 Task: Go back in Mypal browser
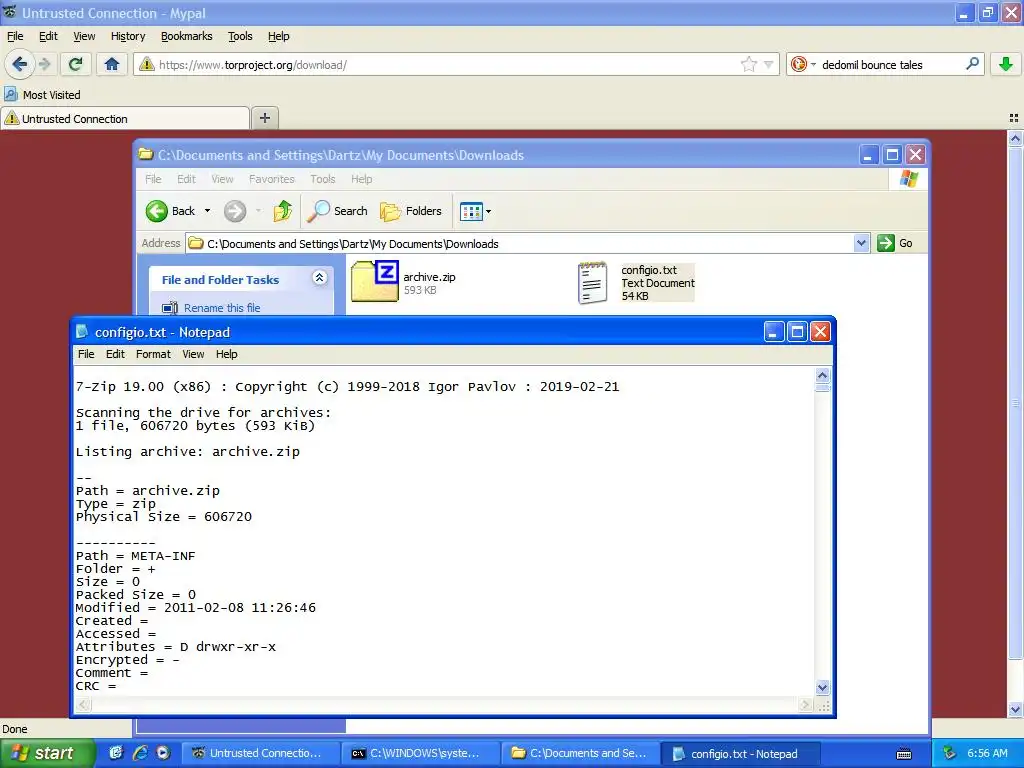click(19, 64)
